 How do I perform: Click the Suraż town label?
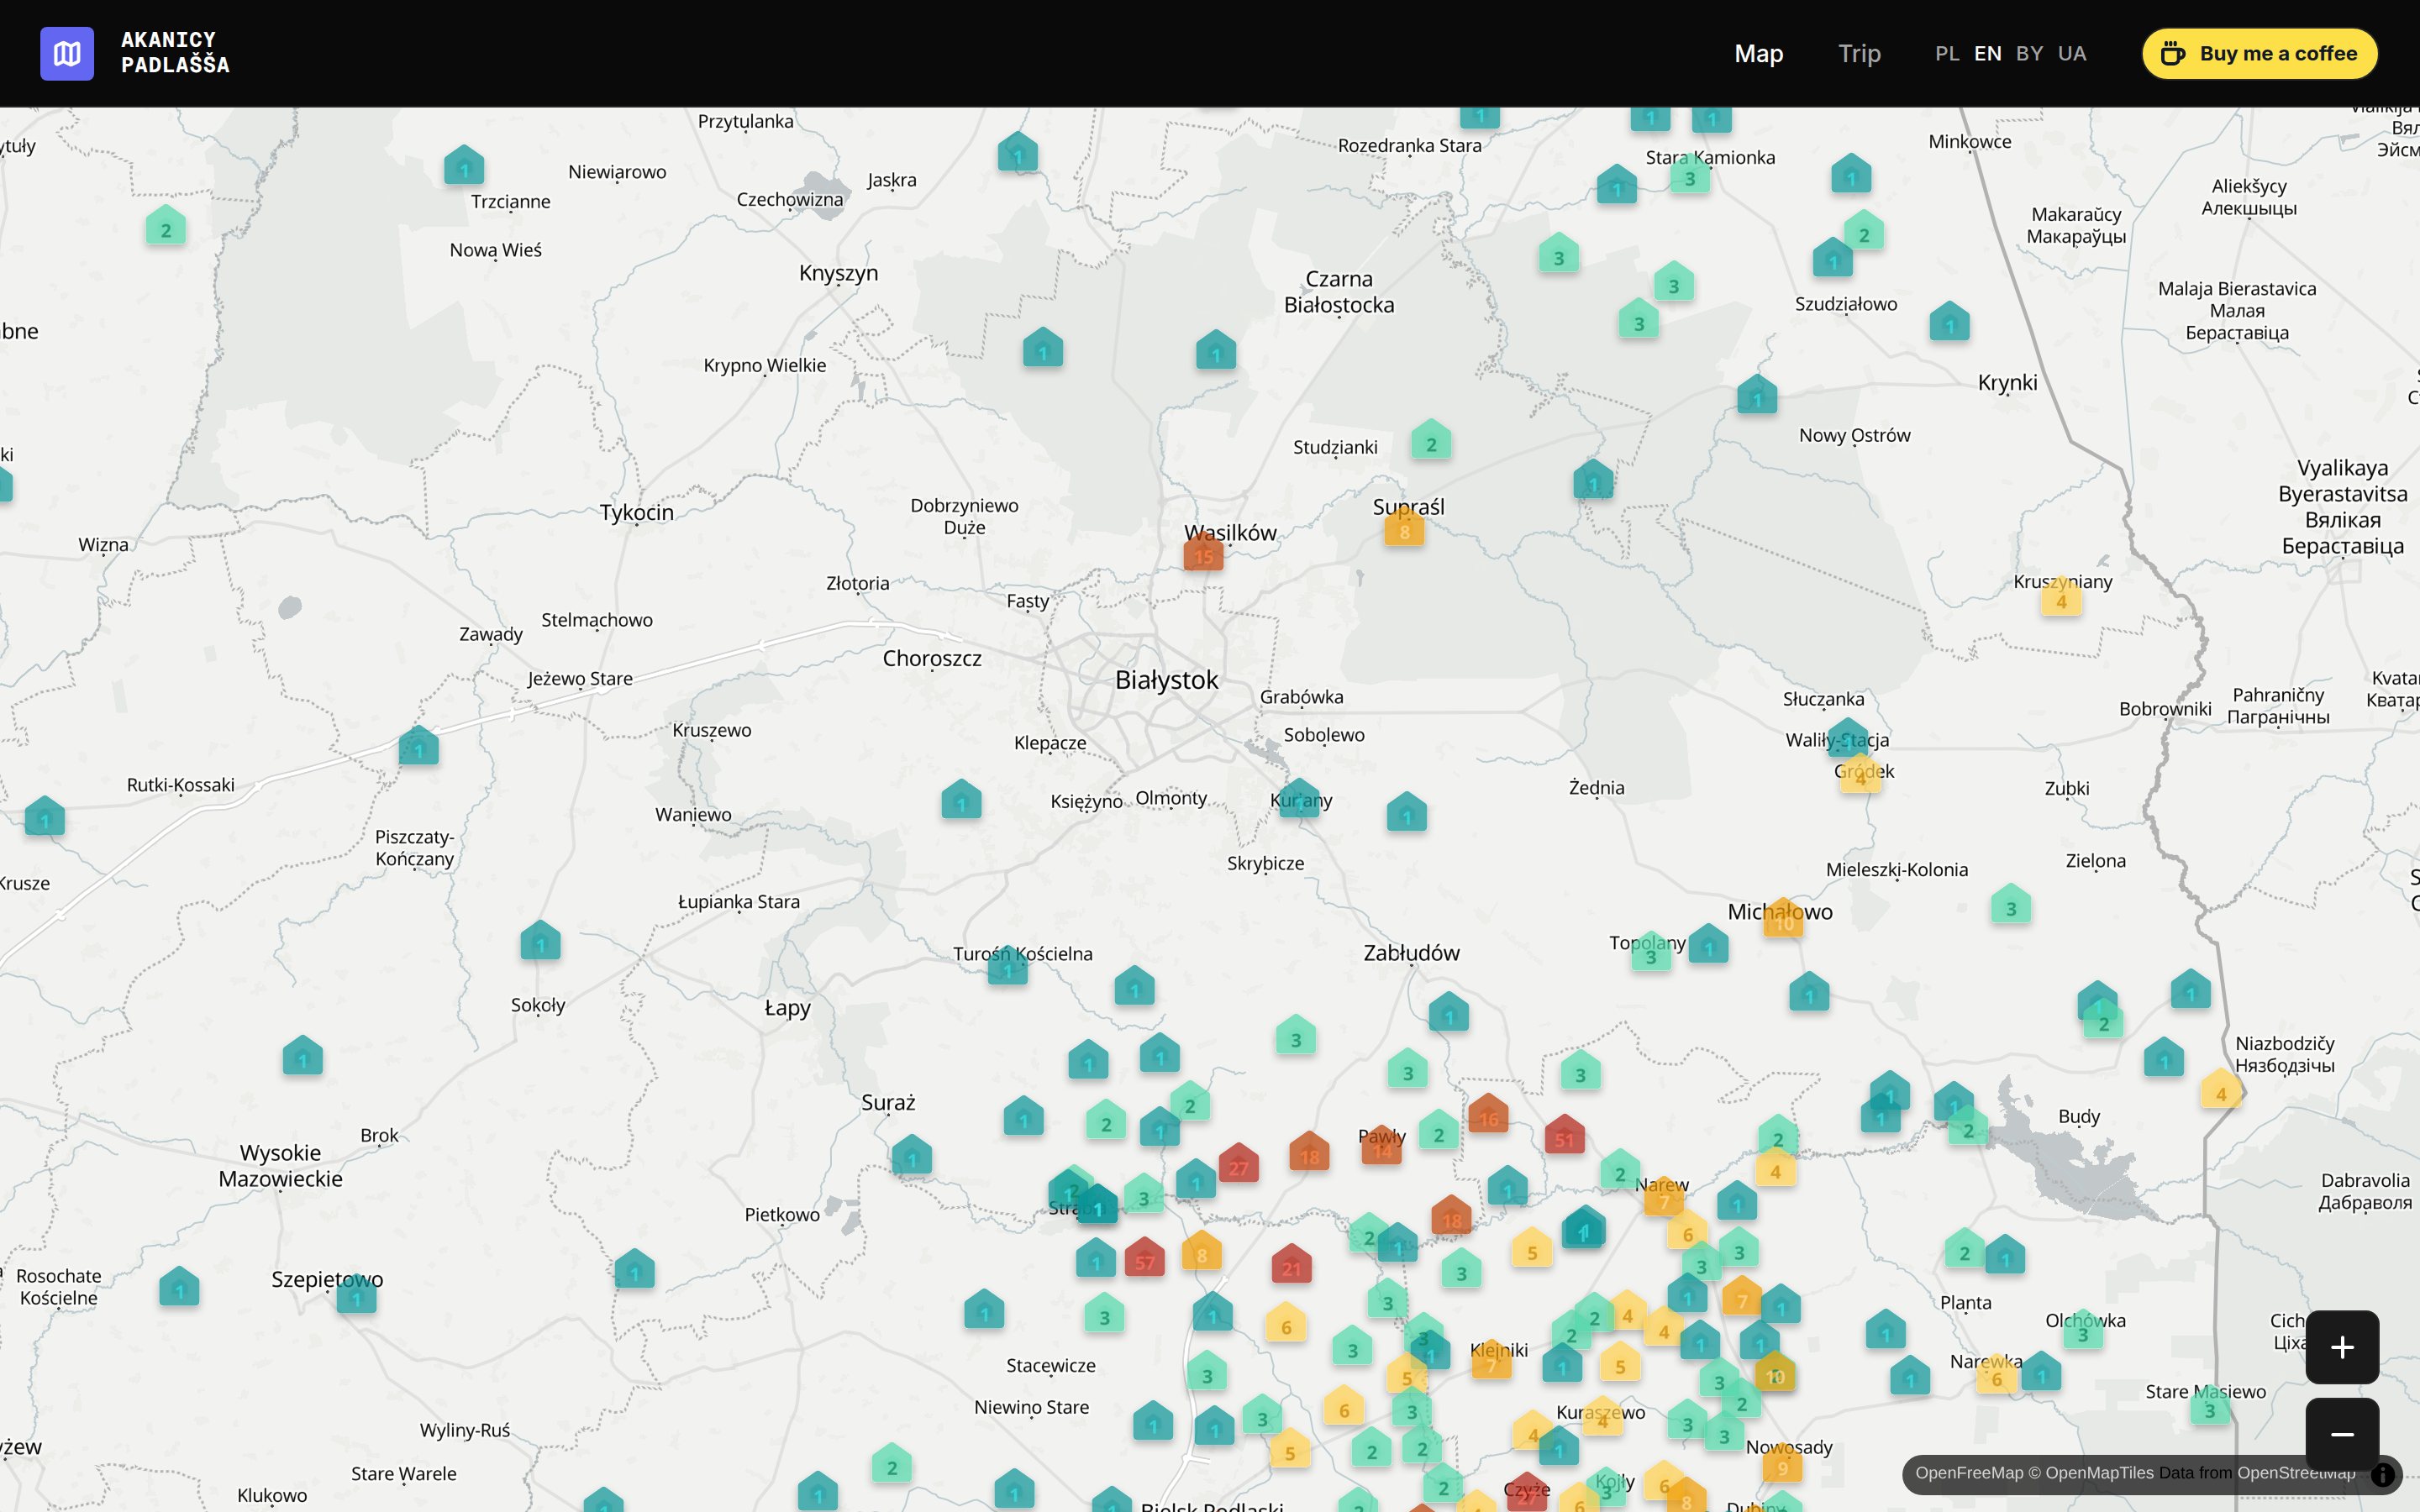point(888,1102)
